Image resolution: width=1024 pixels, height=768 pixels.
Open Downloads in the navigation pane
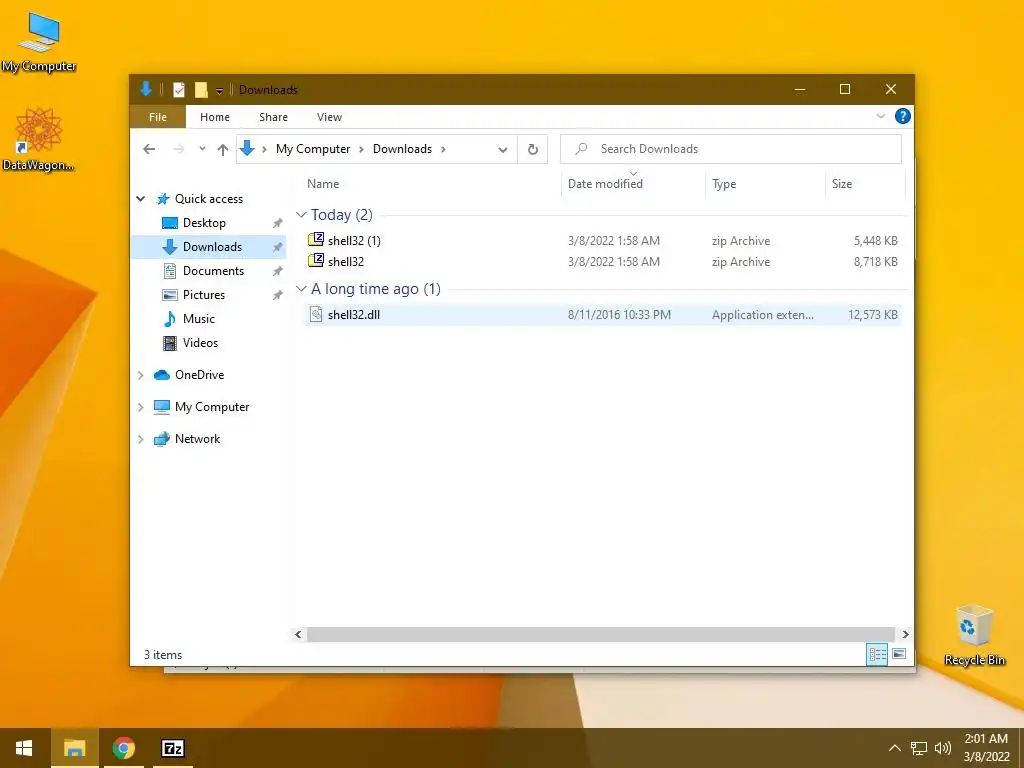pyautogui.click(x=212, y=247)
